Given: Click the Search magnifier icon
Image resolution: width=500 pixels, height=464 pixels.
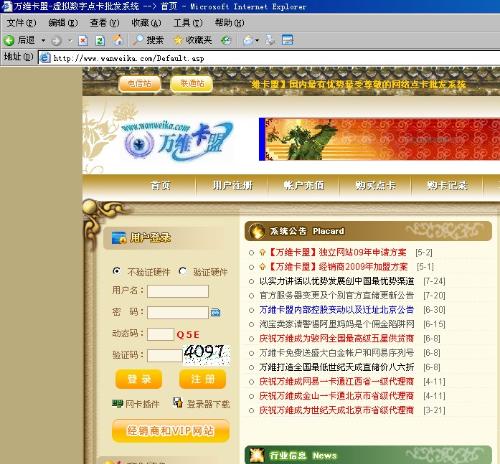Looking at the screenshot, I should [x=137, y=40].
